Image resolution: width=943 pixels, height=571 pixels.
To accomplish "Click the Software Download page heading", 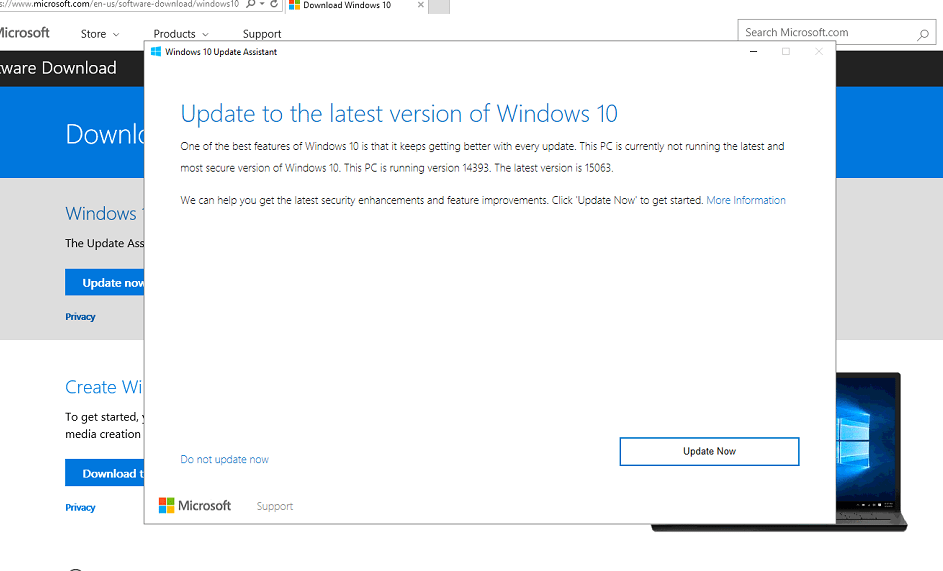I will click(58, 68).
